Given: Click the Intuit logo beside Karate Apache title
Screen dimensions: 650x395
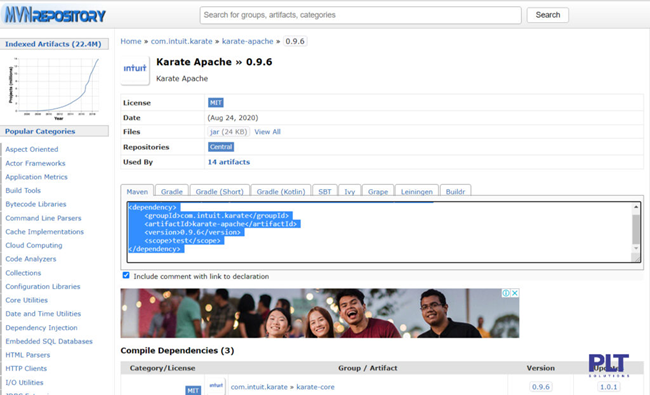Looking at the screenshot, I should [135, 70].
